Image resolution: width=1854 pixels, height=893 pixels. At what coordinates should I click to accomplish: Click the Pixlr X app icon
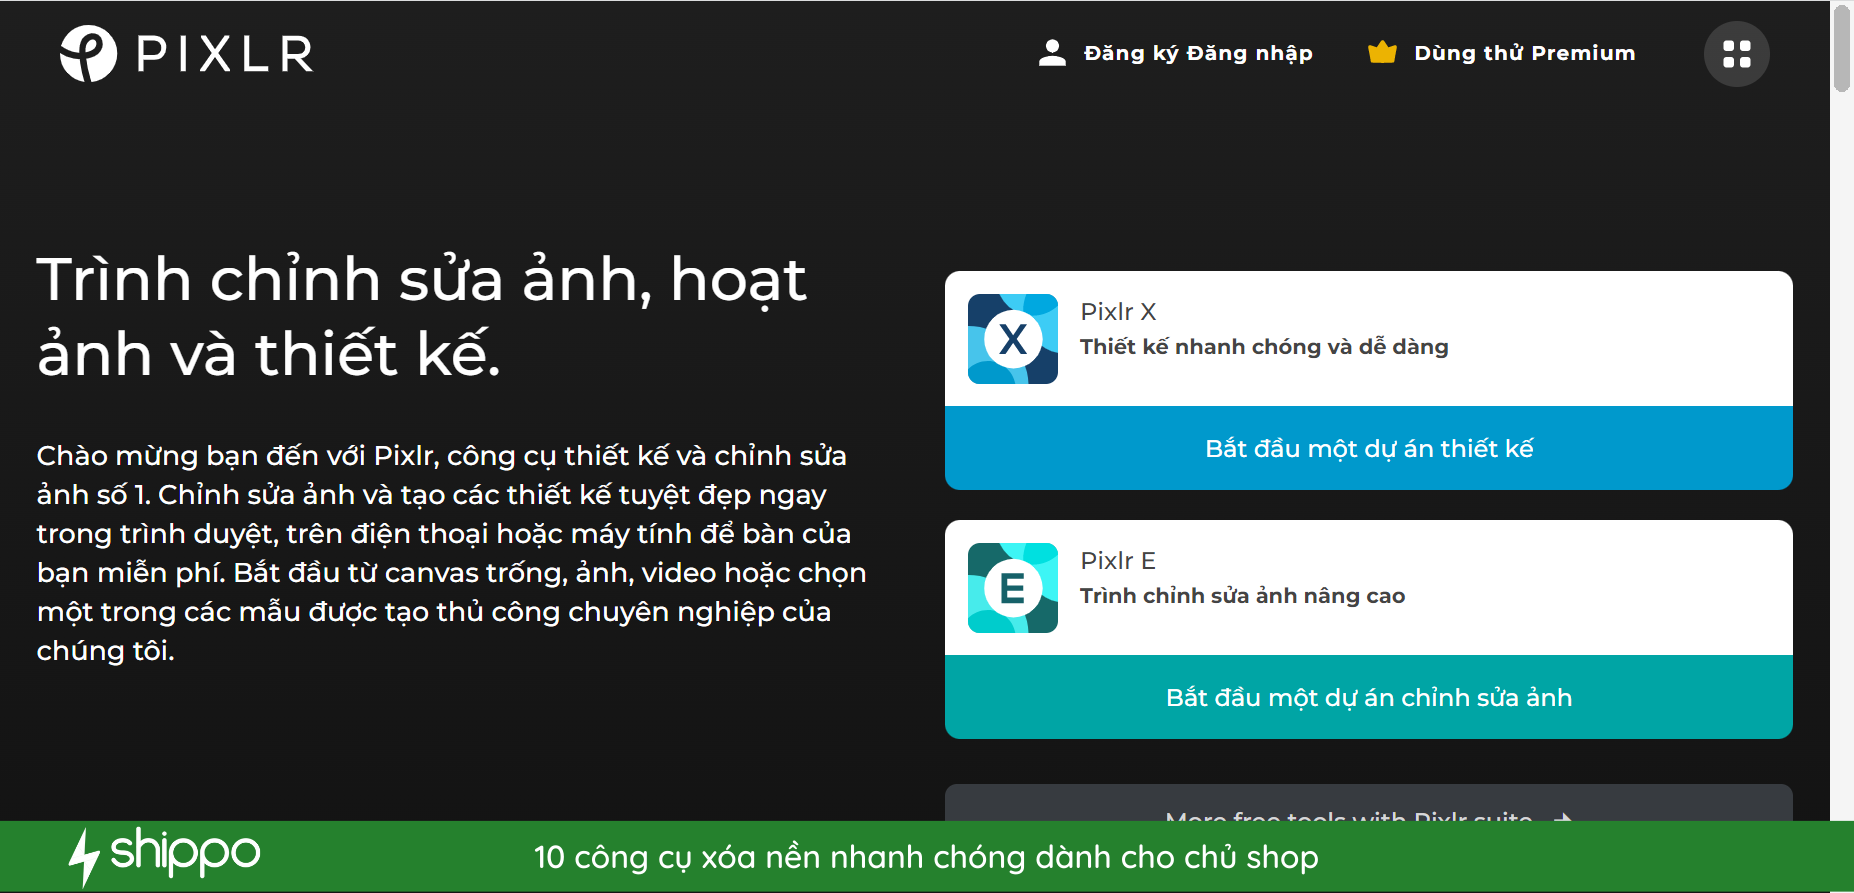pyautogui.click(x=1013, y=339)
